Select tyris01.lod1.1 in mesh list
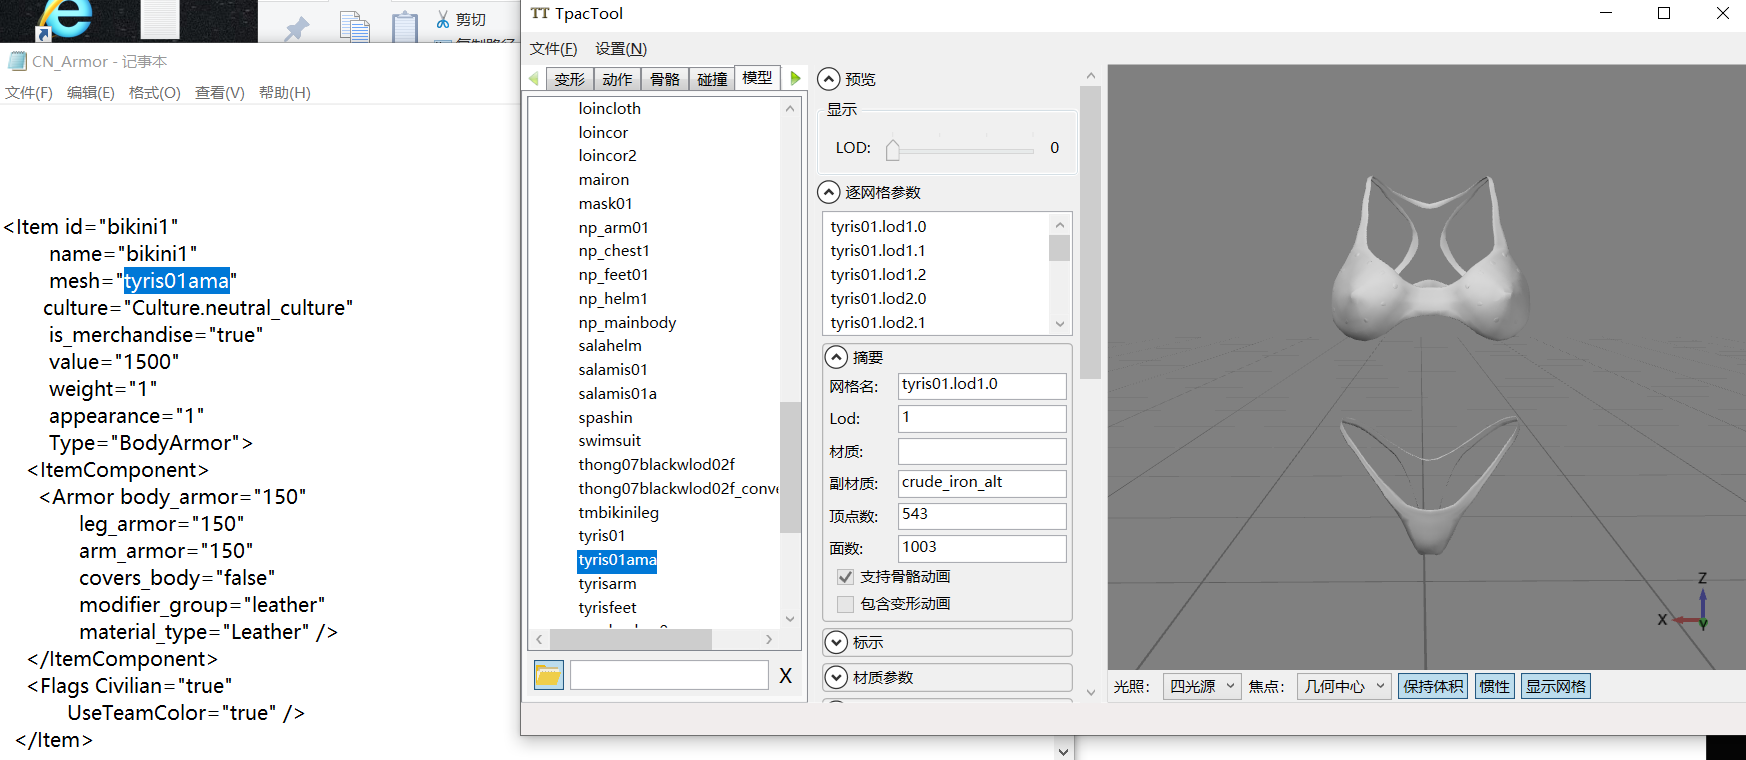Image resolution: width=1746 pixels, height=760 pixels. (x=878, y=251)
